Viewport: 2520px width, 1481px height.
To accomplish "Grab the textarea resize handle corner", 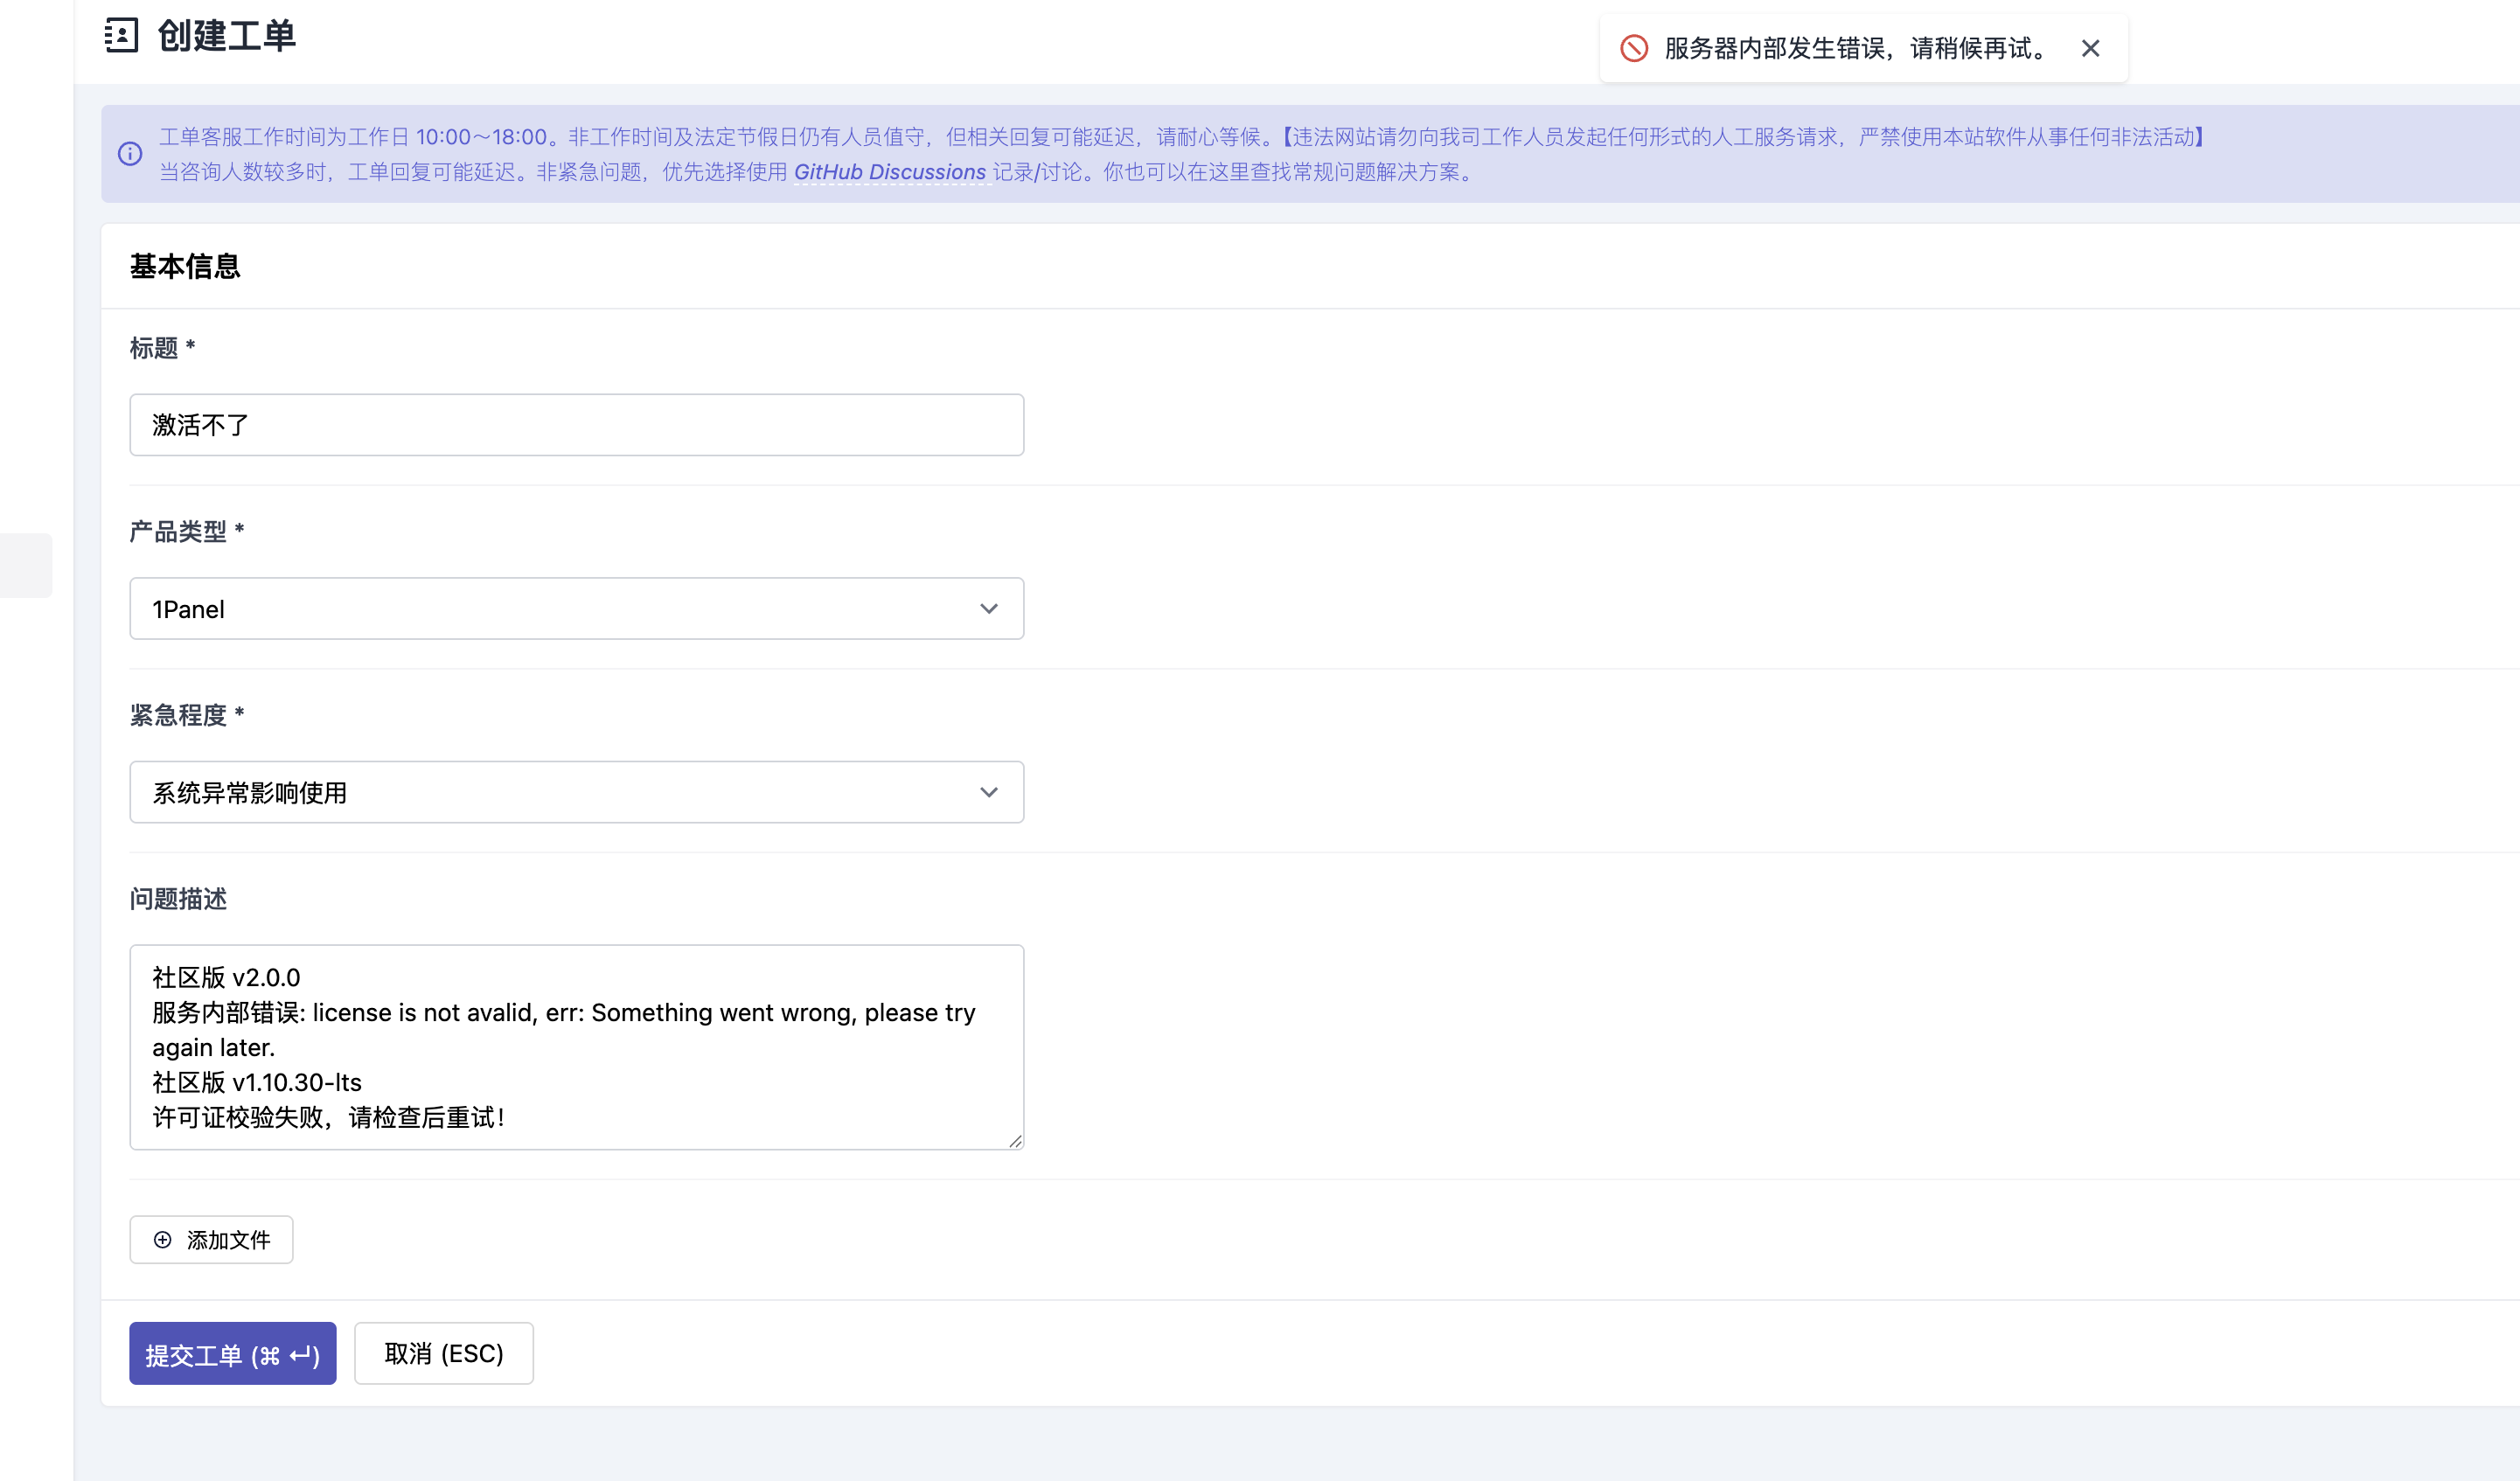I will point(1015,1141).
